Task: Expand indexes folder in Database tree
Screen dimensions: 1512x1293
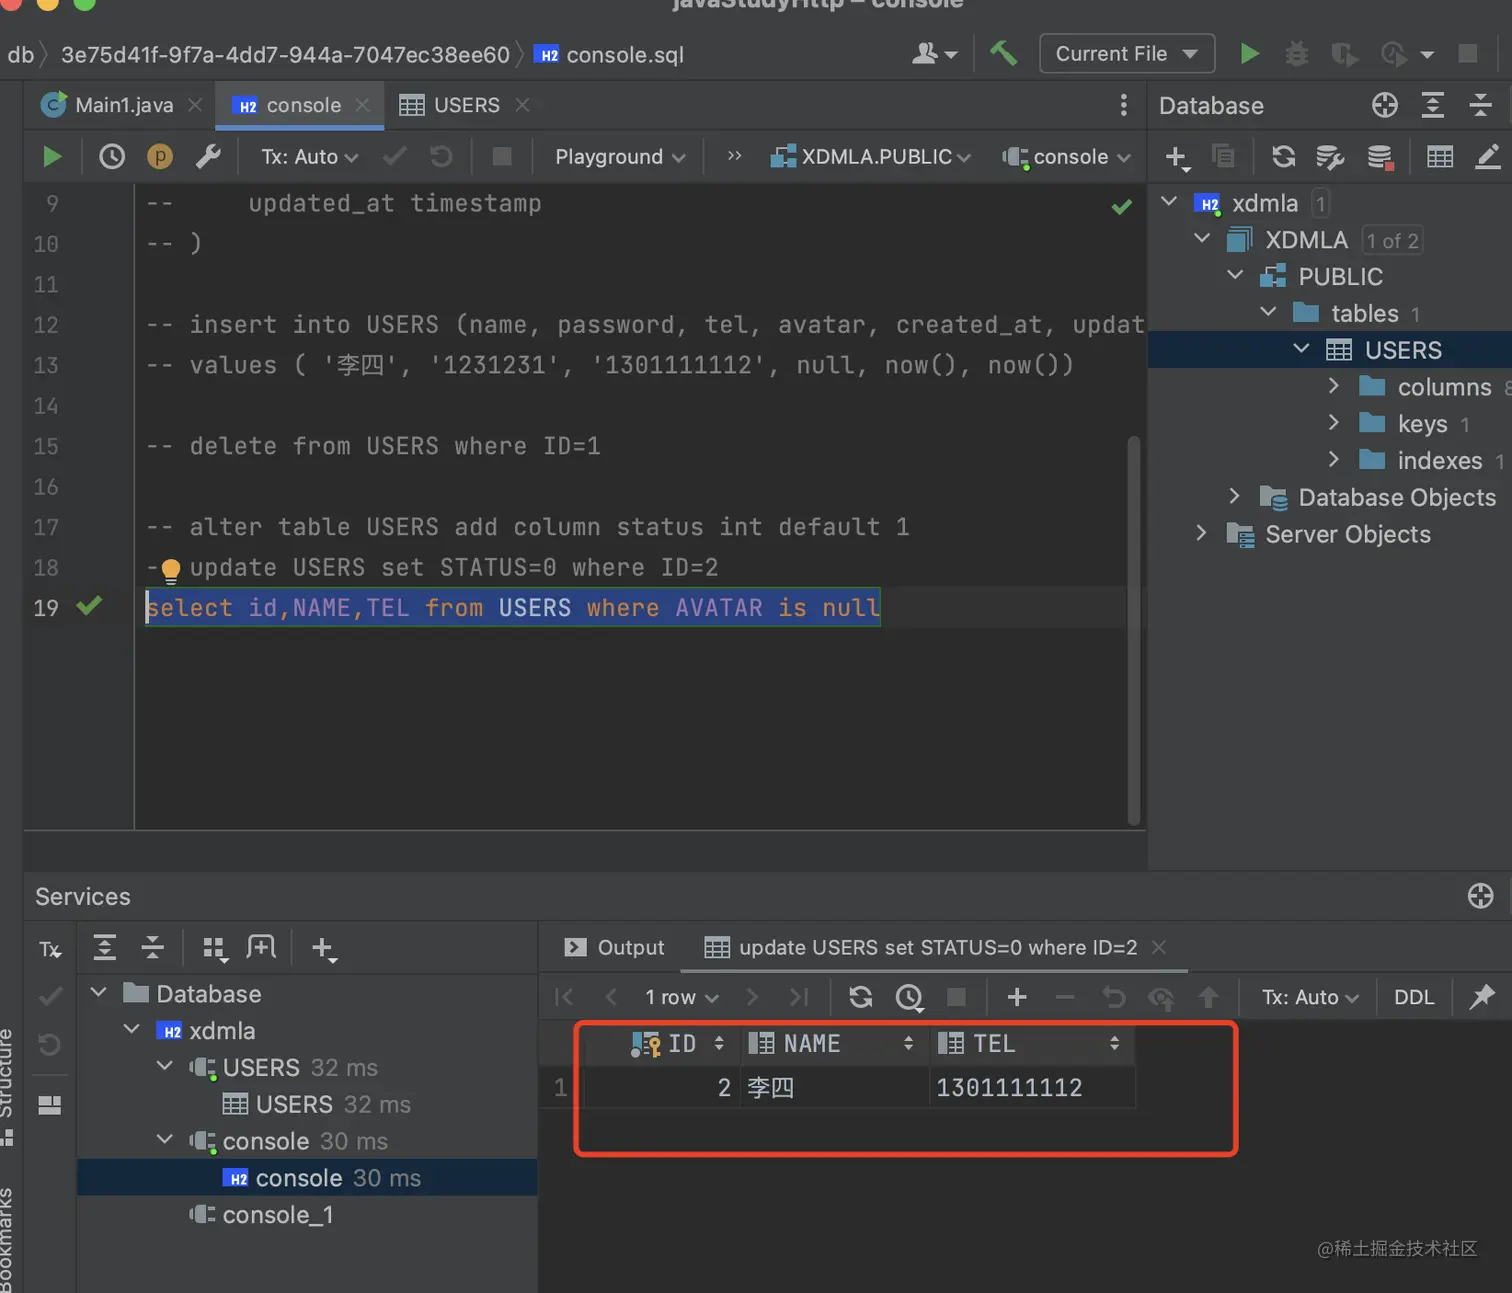Action: click(x=1333, y=460)
